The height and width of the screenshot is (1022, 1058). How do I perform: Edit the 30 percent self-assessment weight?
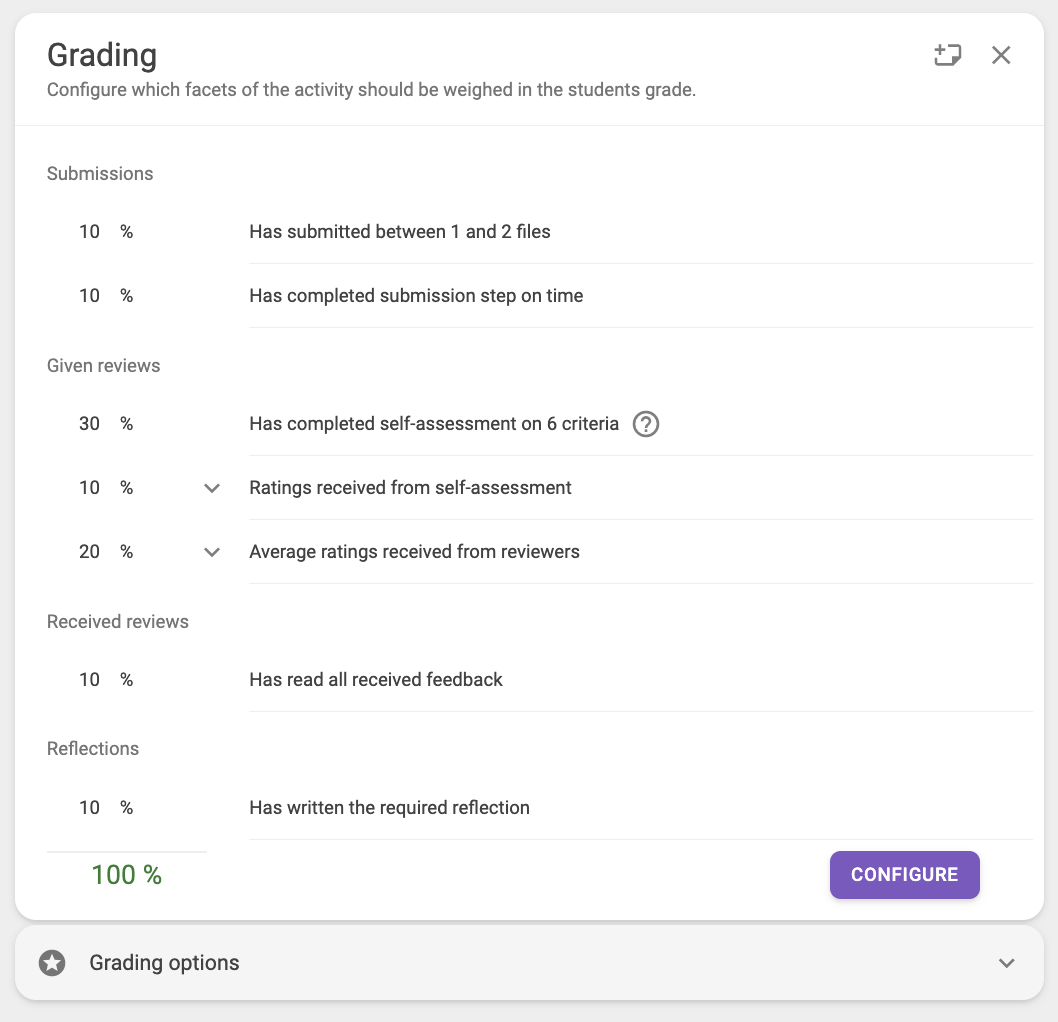tap(90, 424)
